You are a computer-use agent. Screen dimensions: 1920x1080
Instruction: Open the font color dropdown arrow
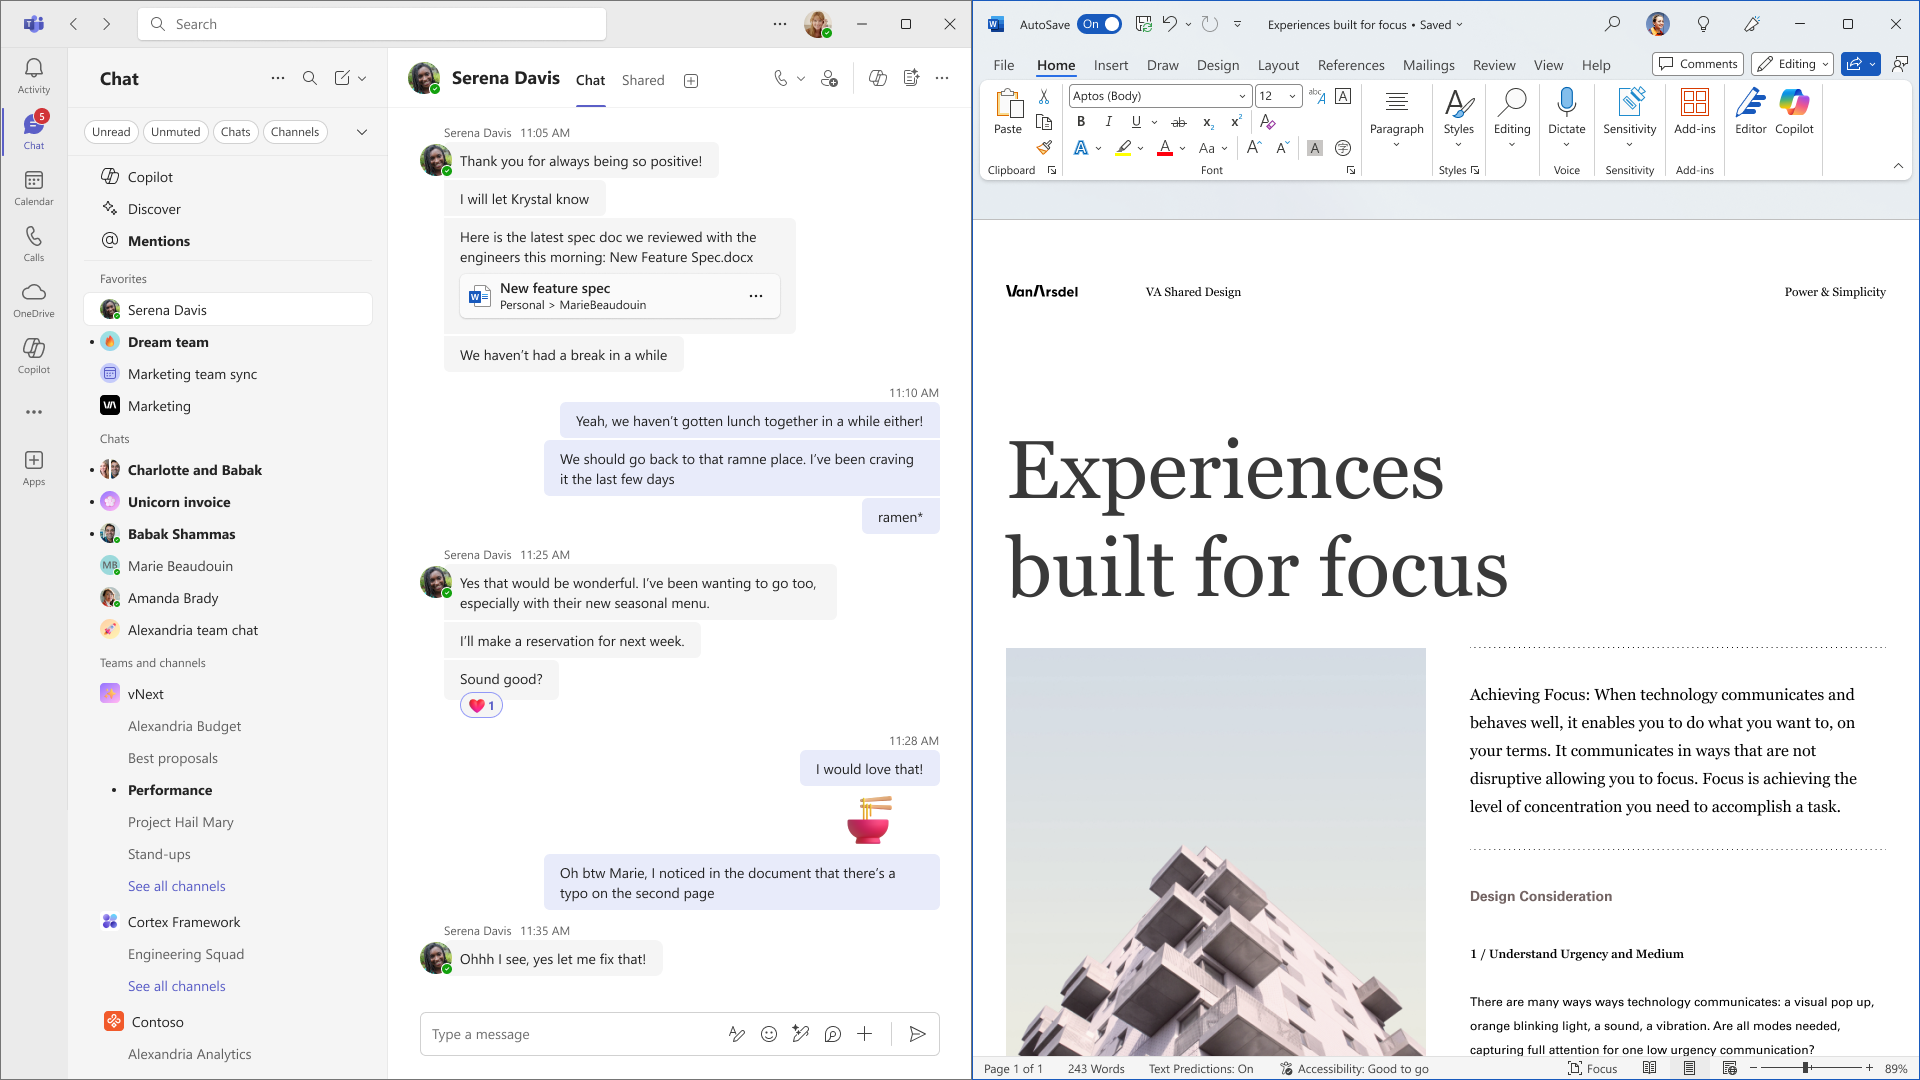[x=1182, y=147]
